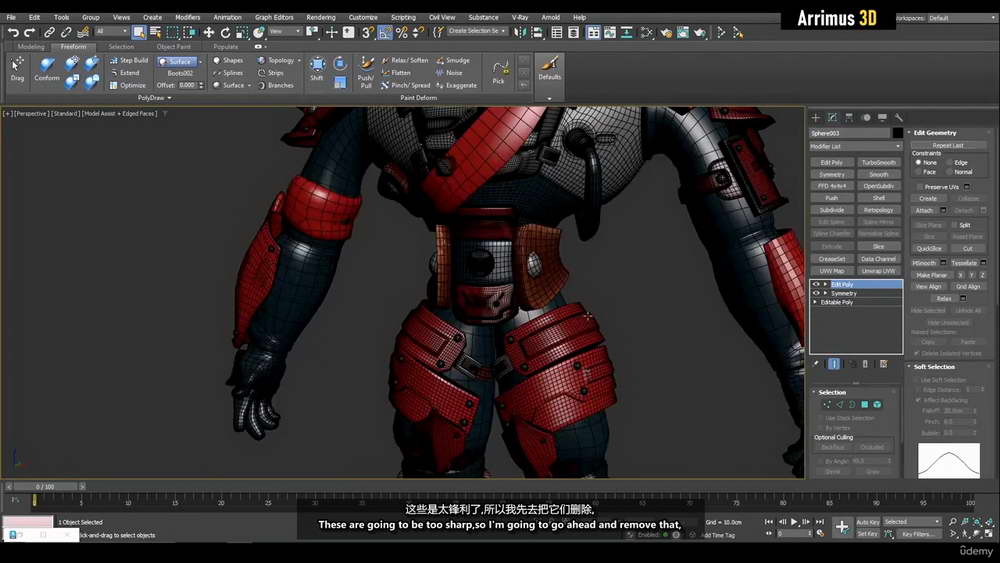Open the Defaults brush settings
Image resolution: width=1000 pixels, height=563 pixels.
pos(550,68)
